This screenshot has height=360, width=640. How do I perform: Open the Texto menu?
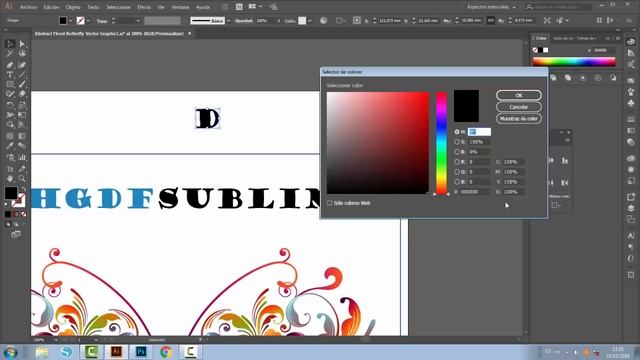point(93,7)
